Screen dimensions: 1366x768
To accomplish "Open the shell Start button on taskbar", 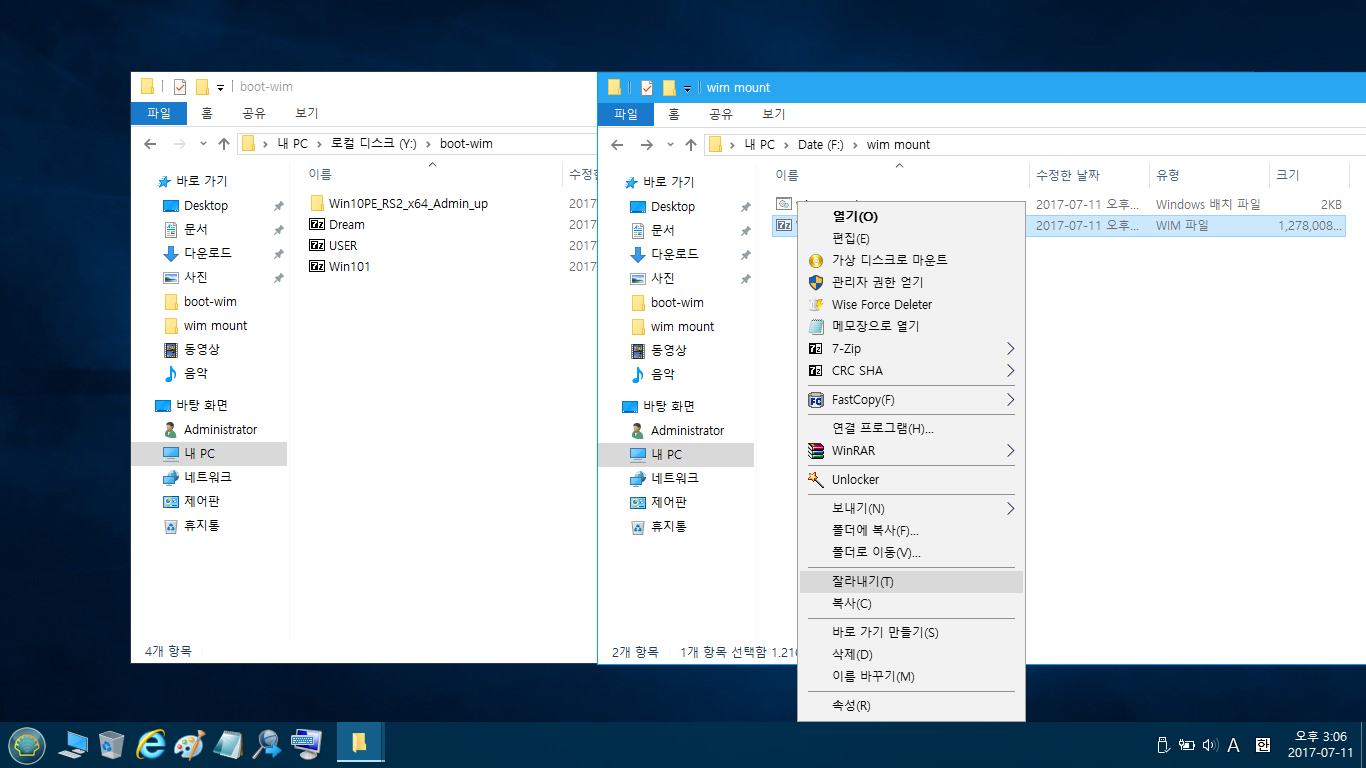I will tap(27, 745).
